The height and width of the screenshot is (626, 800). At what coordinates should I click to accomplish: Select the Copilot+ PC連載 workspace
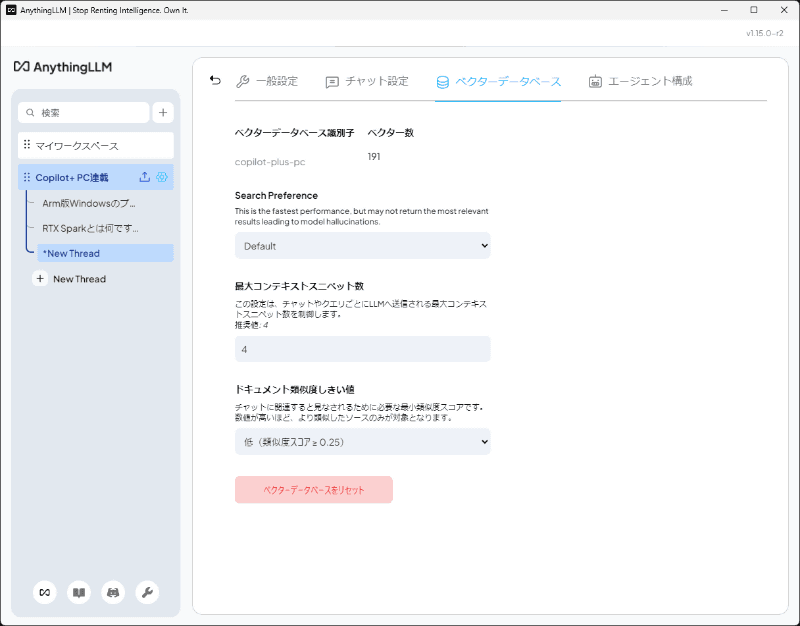coord(96,178)
